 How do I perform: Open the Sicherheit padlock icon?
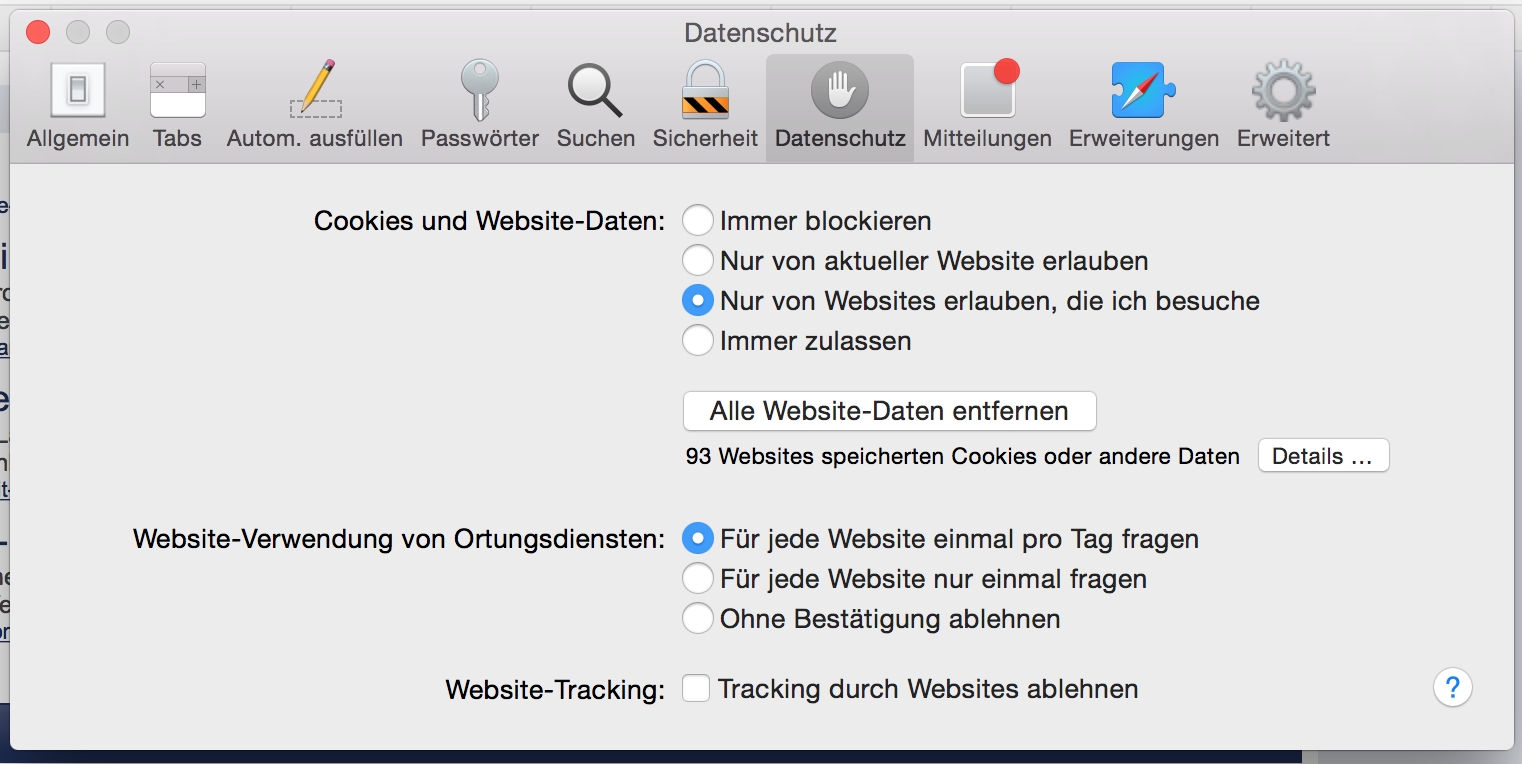click(x=705, y=92)
